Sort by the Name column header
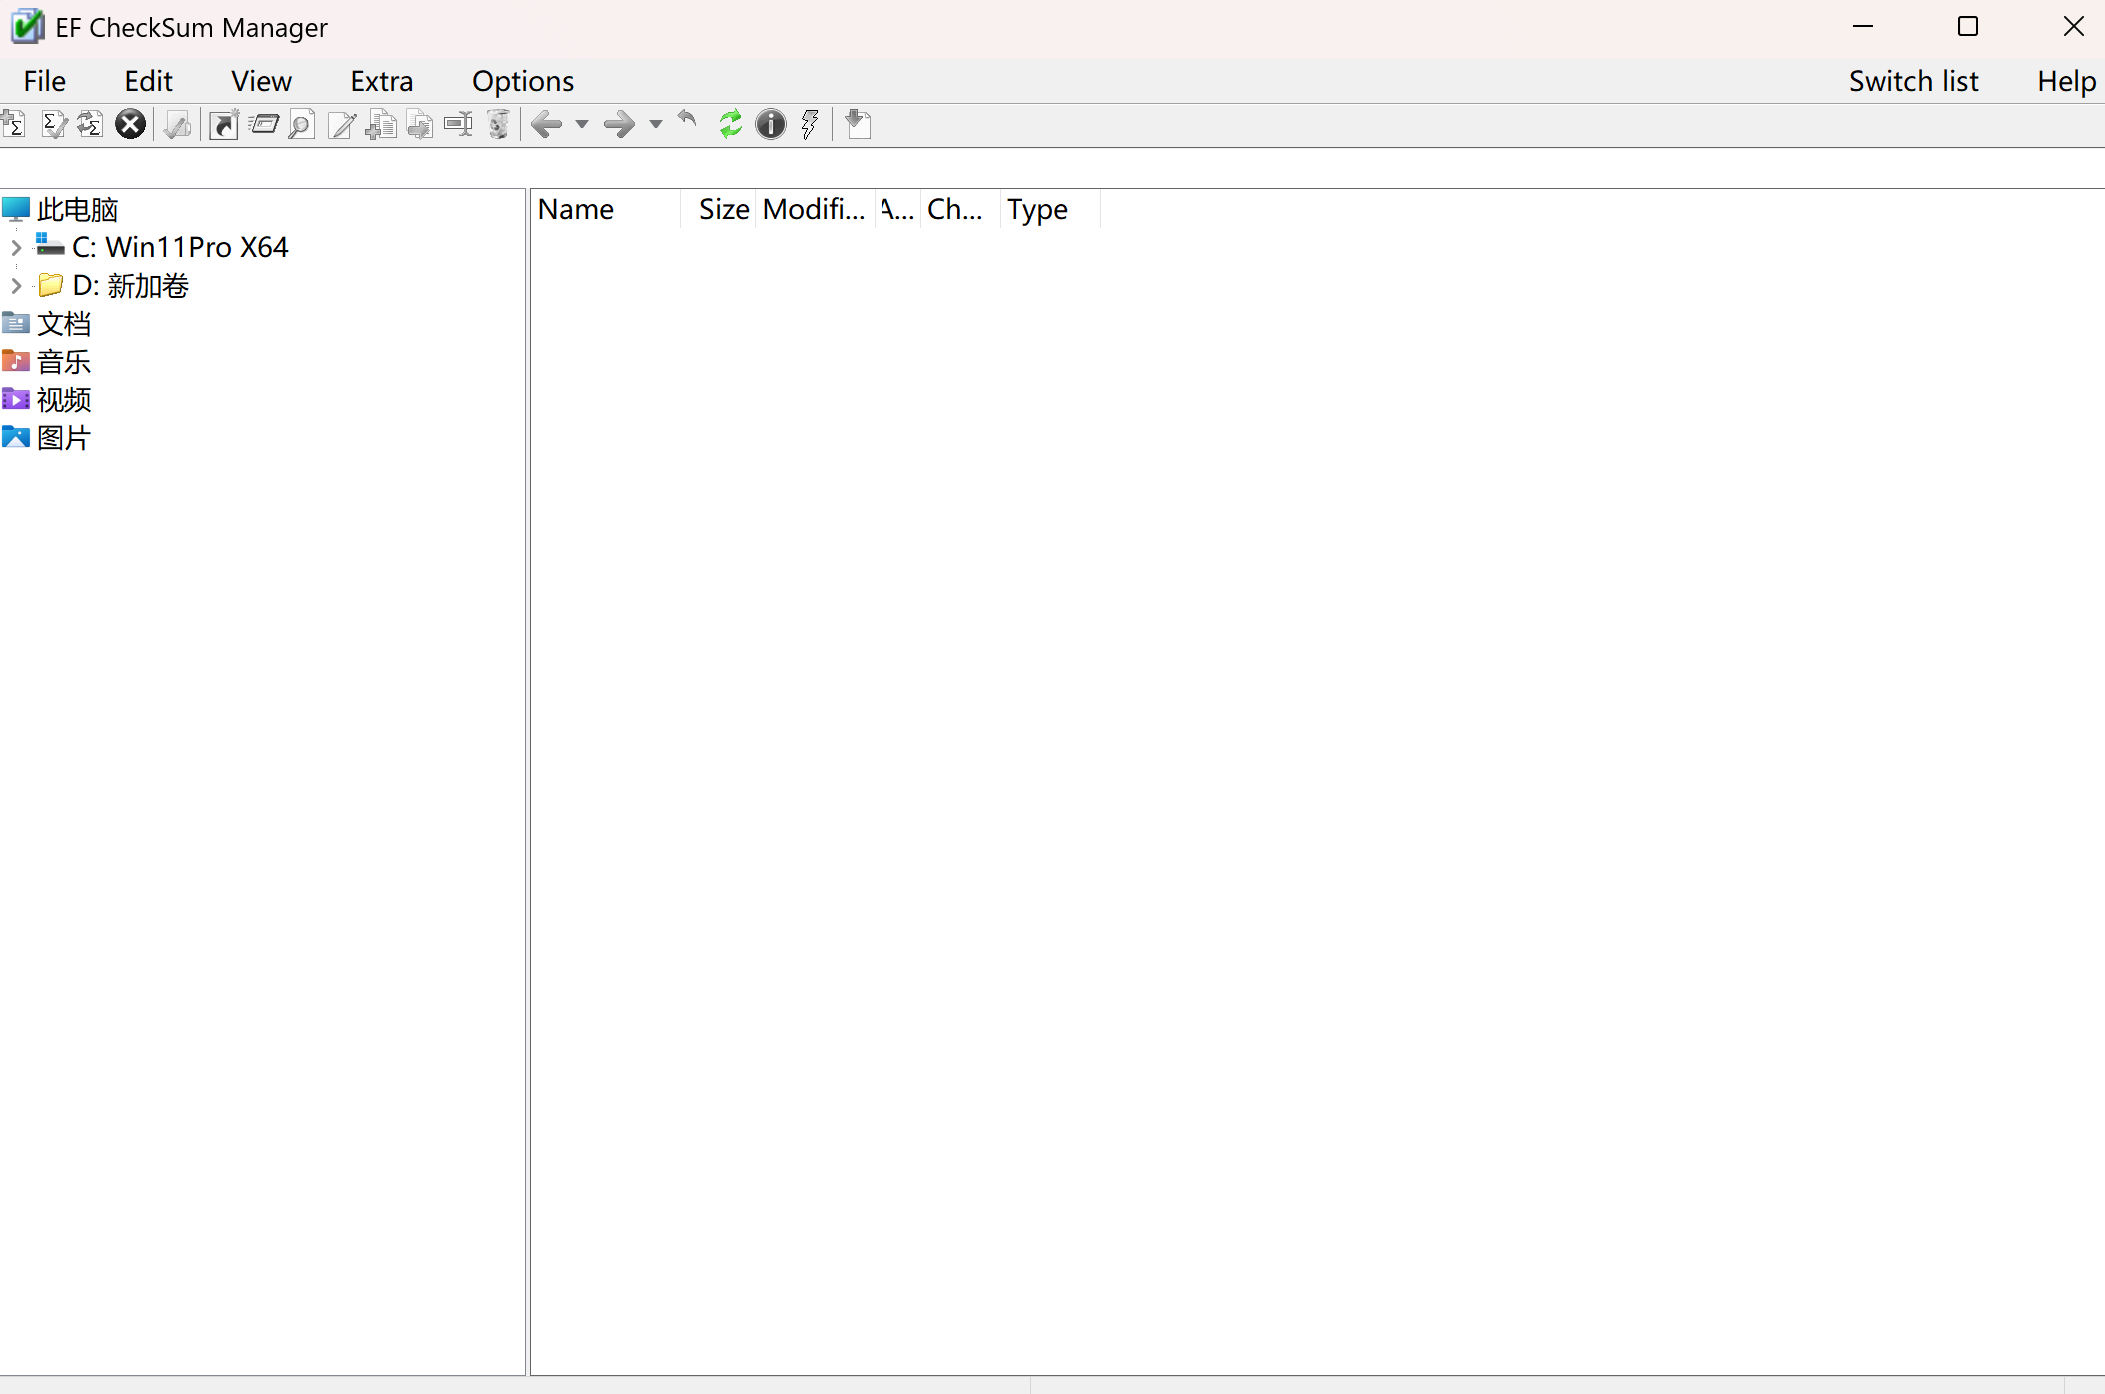Viewport: 2105px width, 1394px height. point(606,209)
